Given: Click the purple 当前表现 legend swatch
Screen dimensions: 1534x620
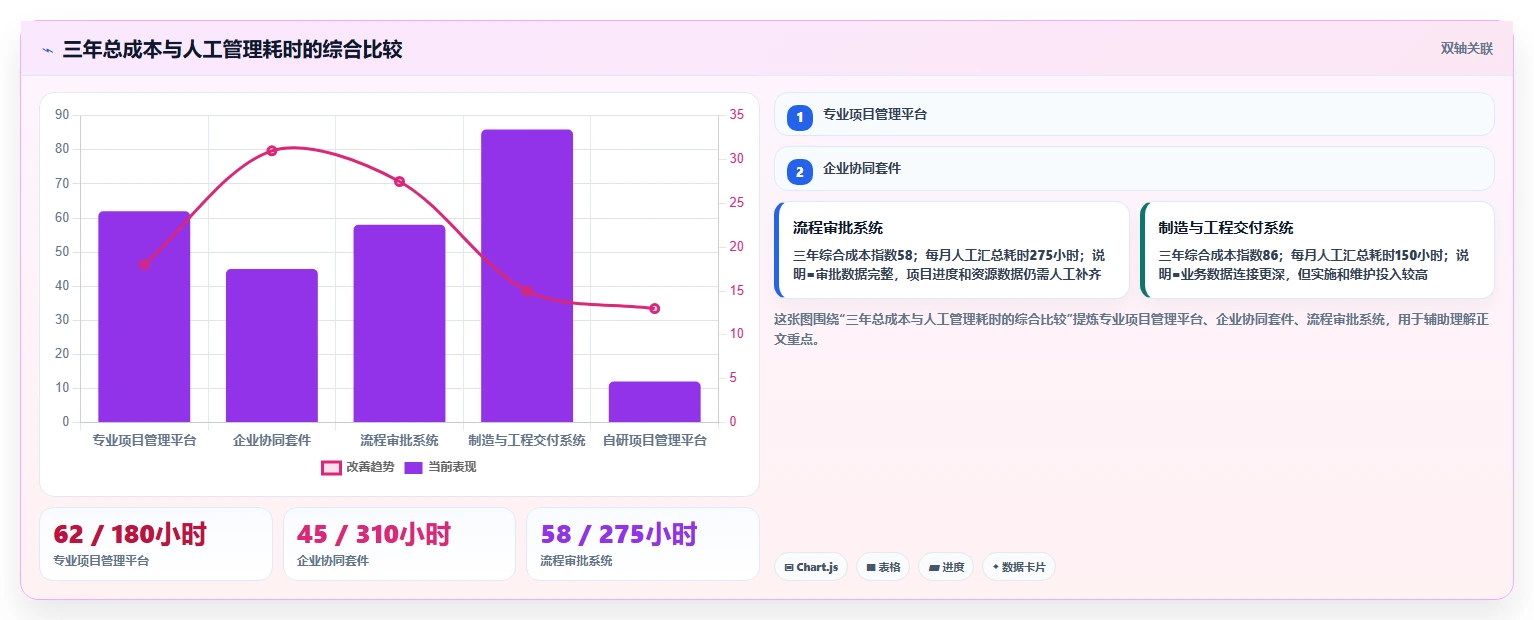Looking at the screenshot, I should (414, 467).
